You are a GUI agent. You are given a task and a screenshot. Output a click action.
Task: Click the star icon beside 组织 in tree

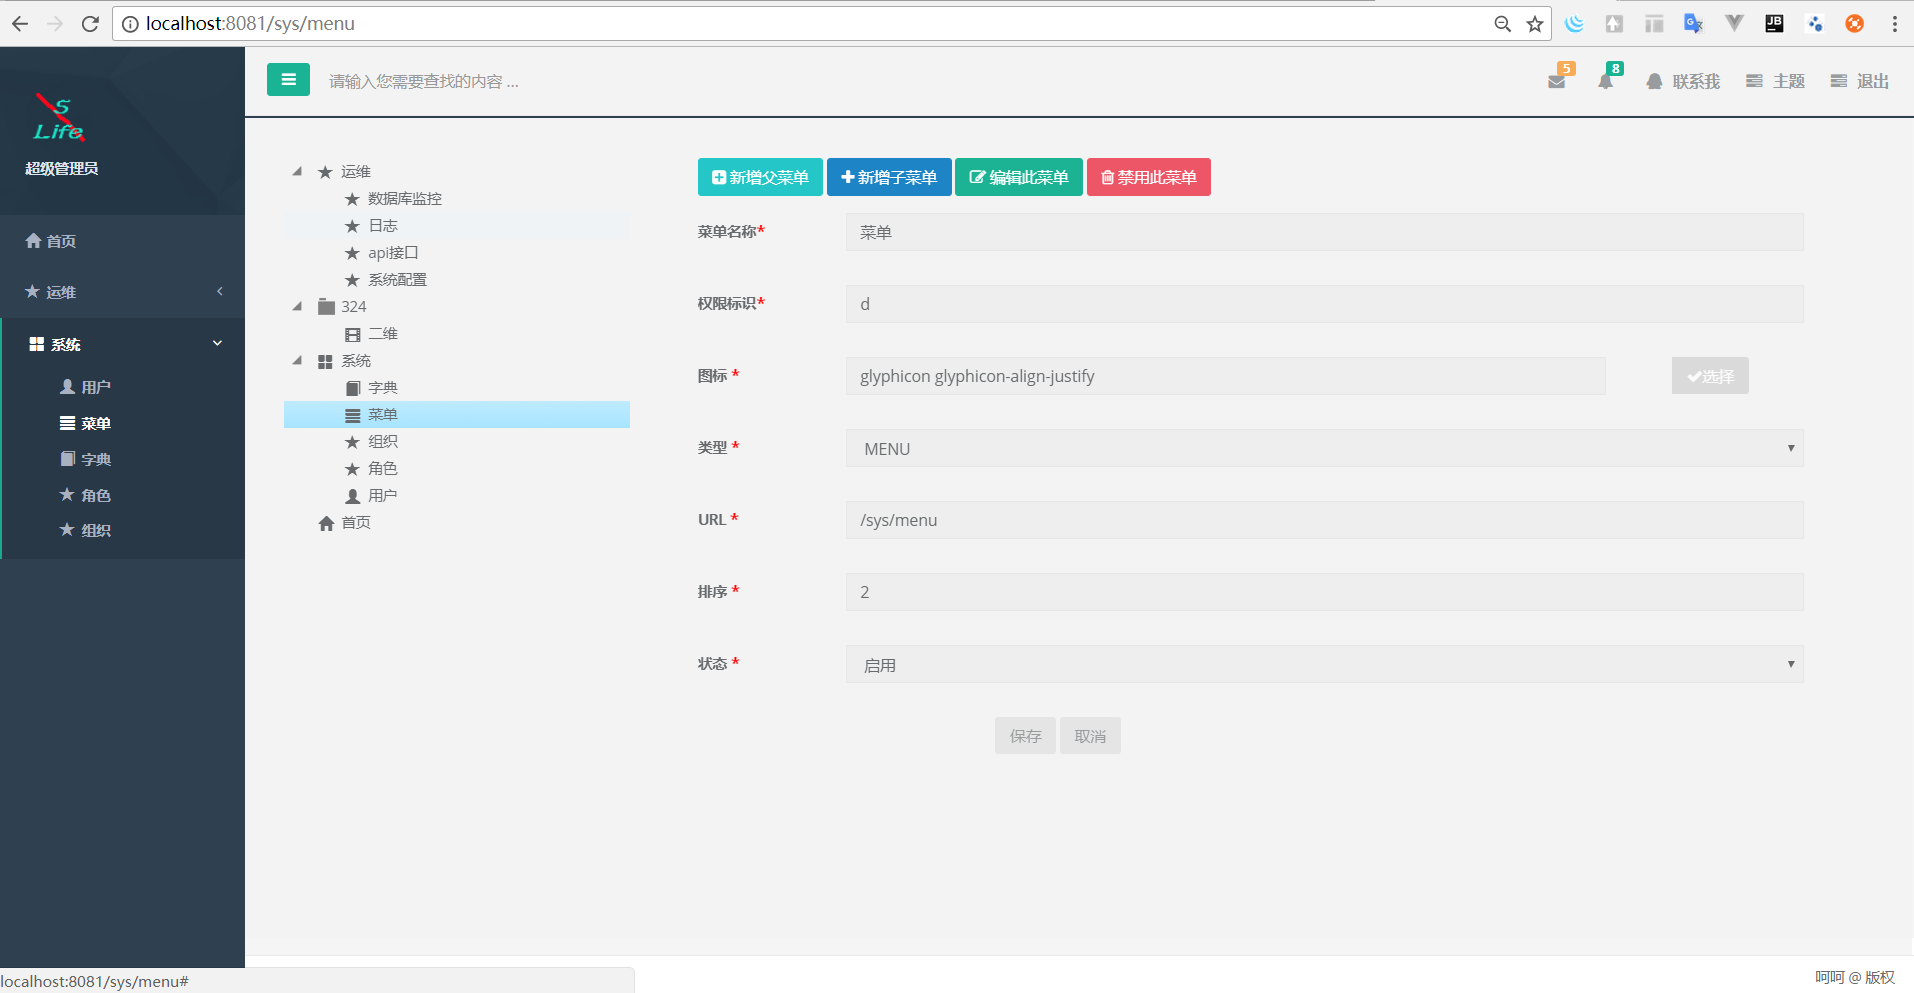pyautogui.click(x=352, y=442)
